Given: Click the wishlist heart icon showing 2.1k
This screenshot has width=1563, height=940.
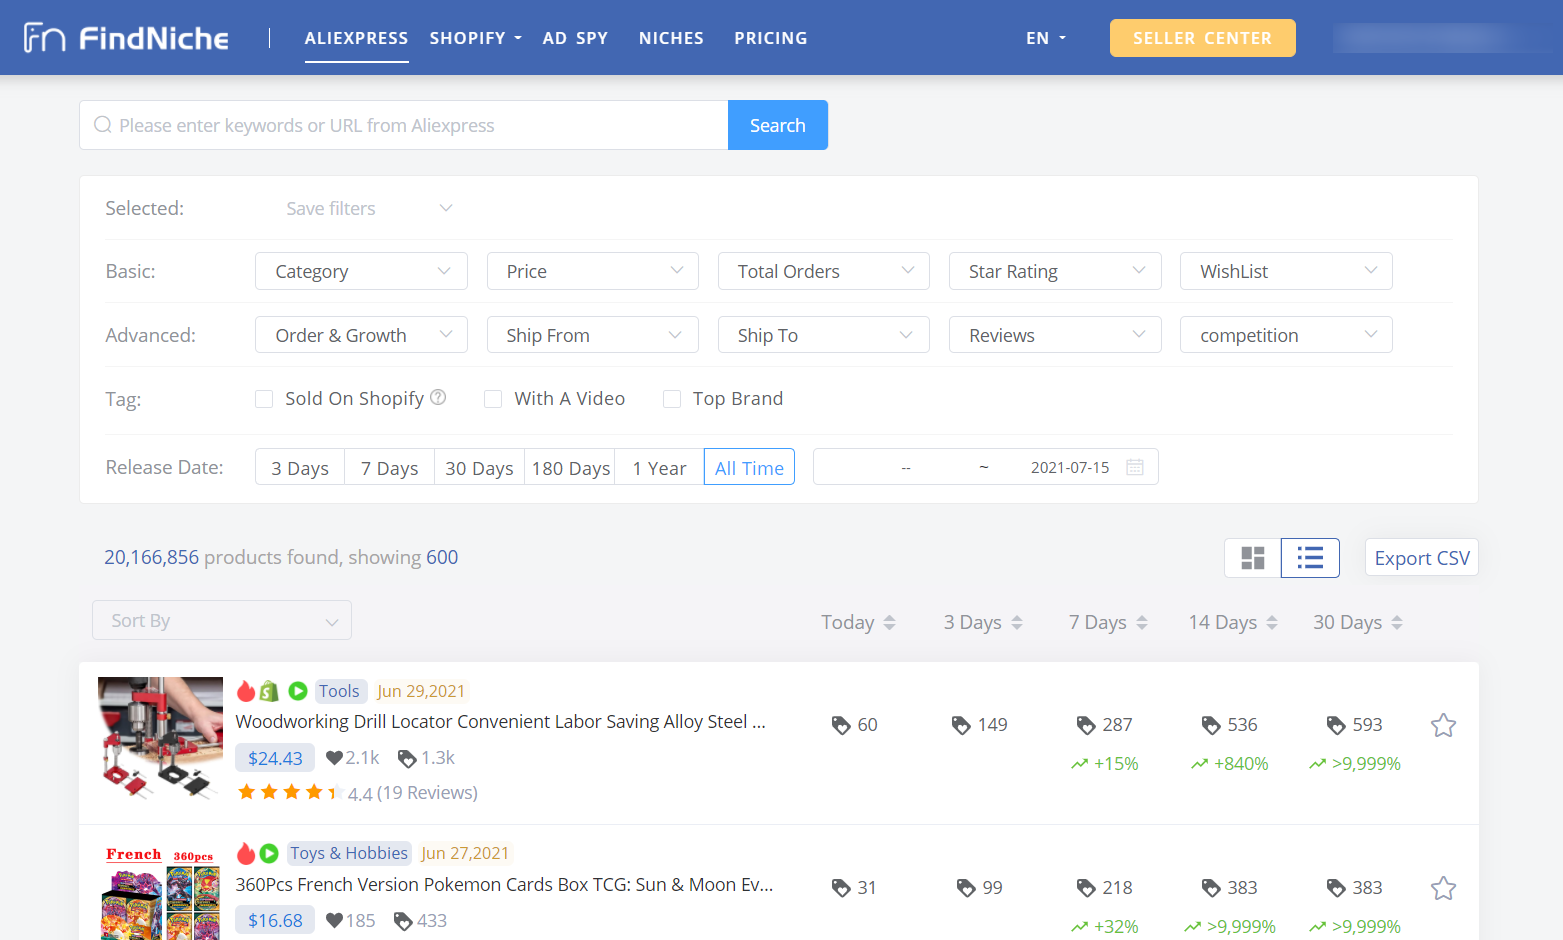Looking at the screenshot, I should [335, 758].
